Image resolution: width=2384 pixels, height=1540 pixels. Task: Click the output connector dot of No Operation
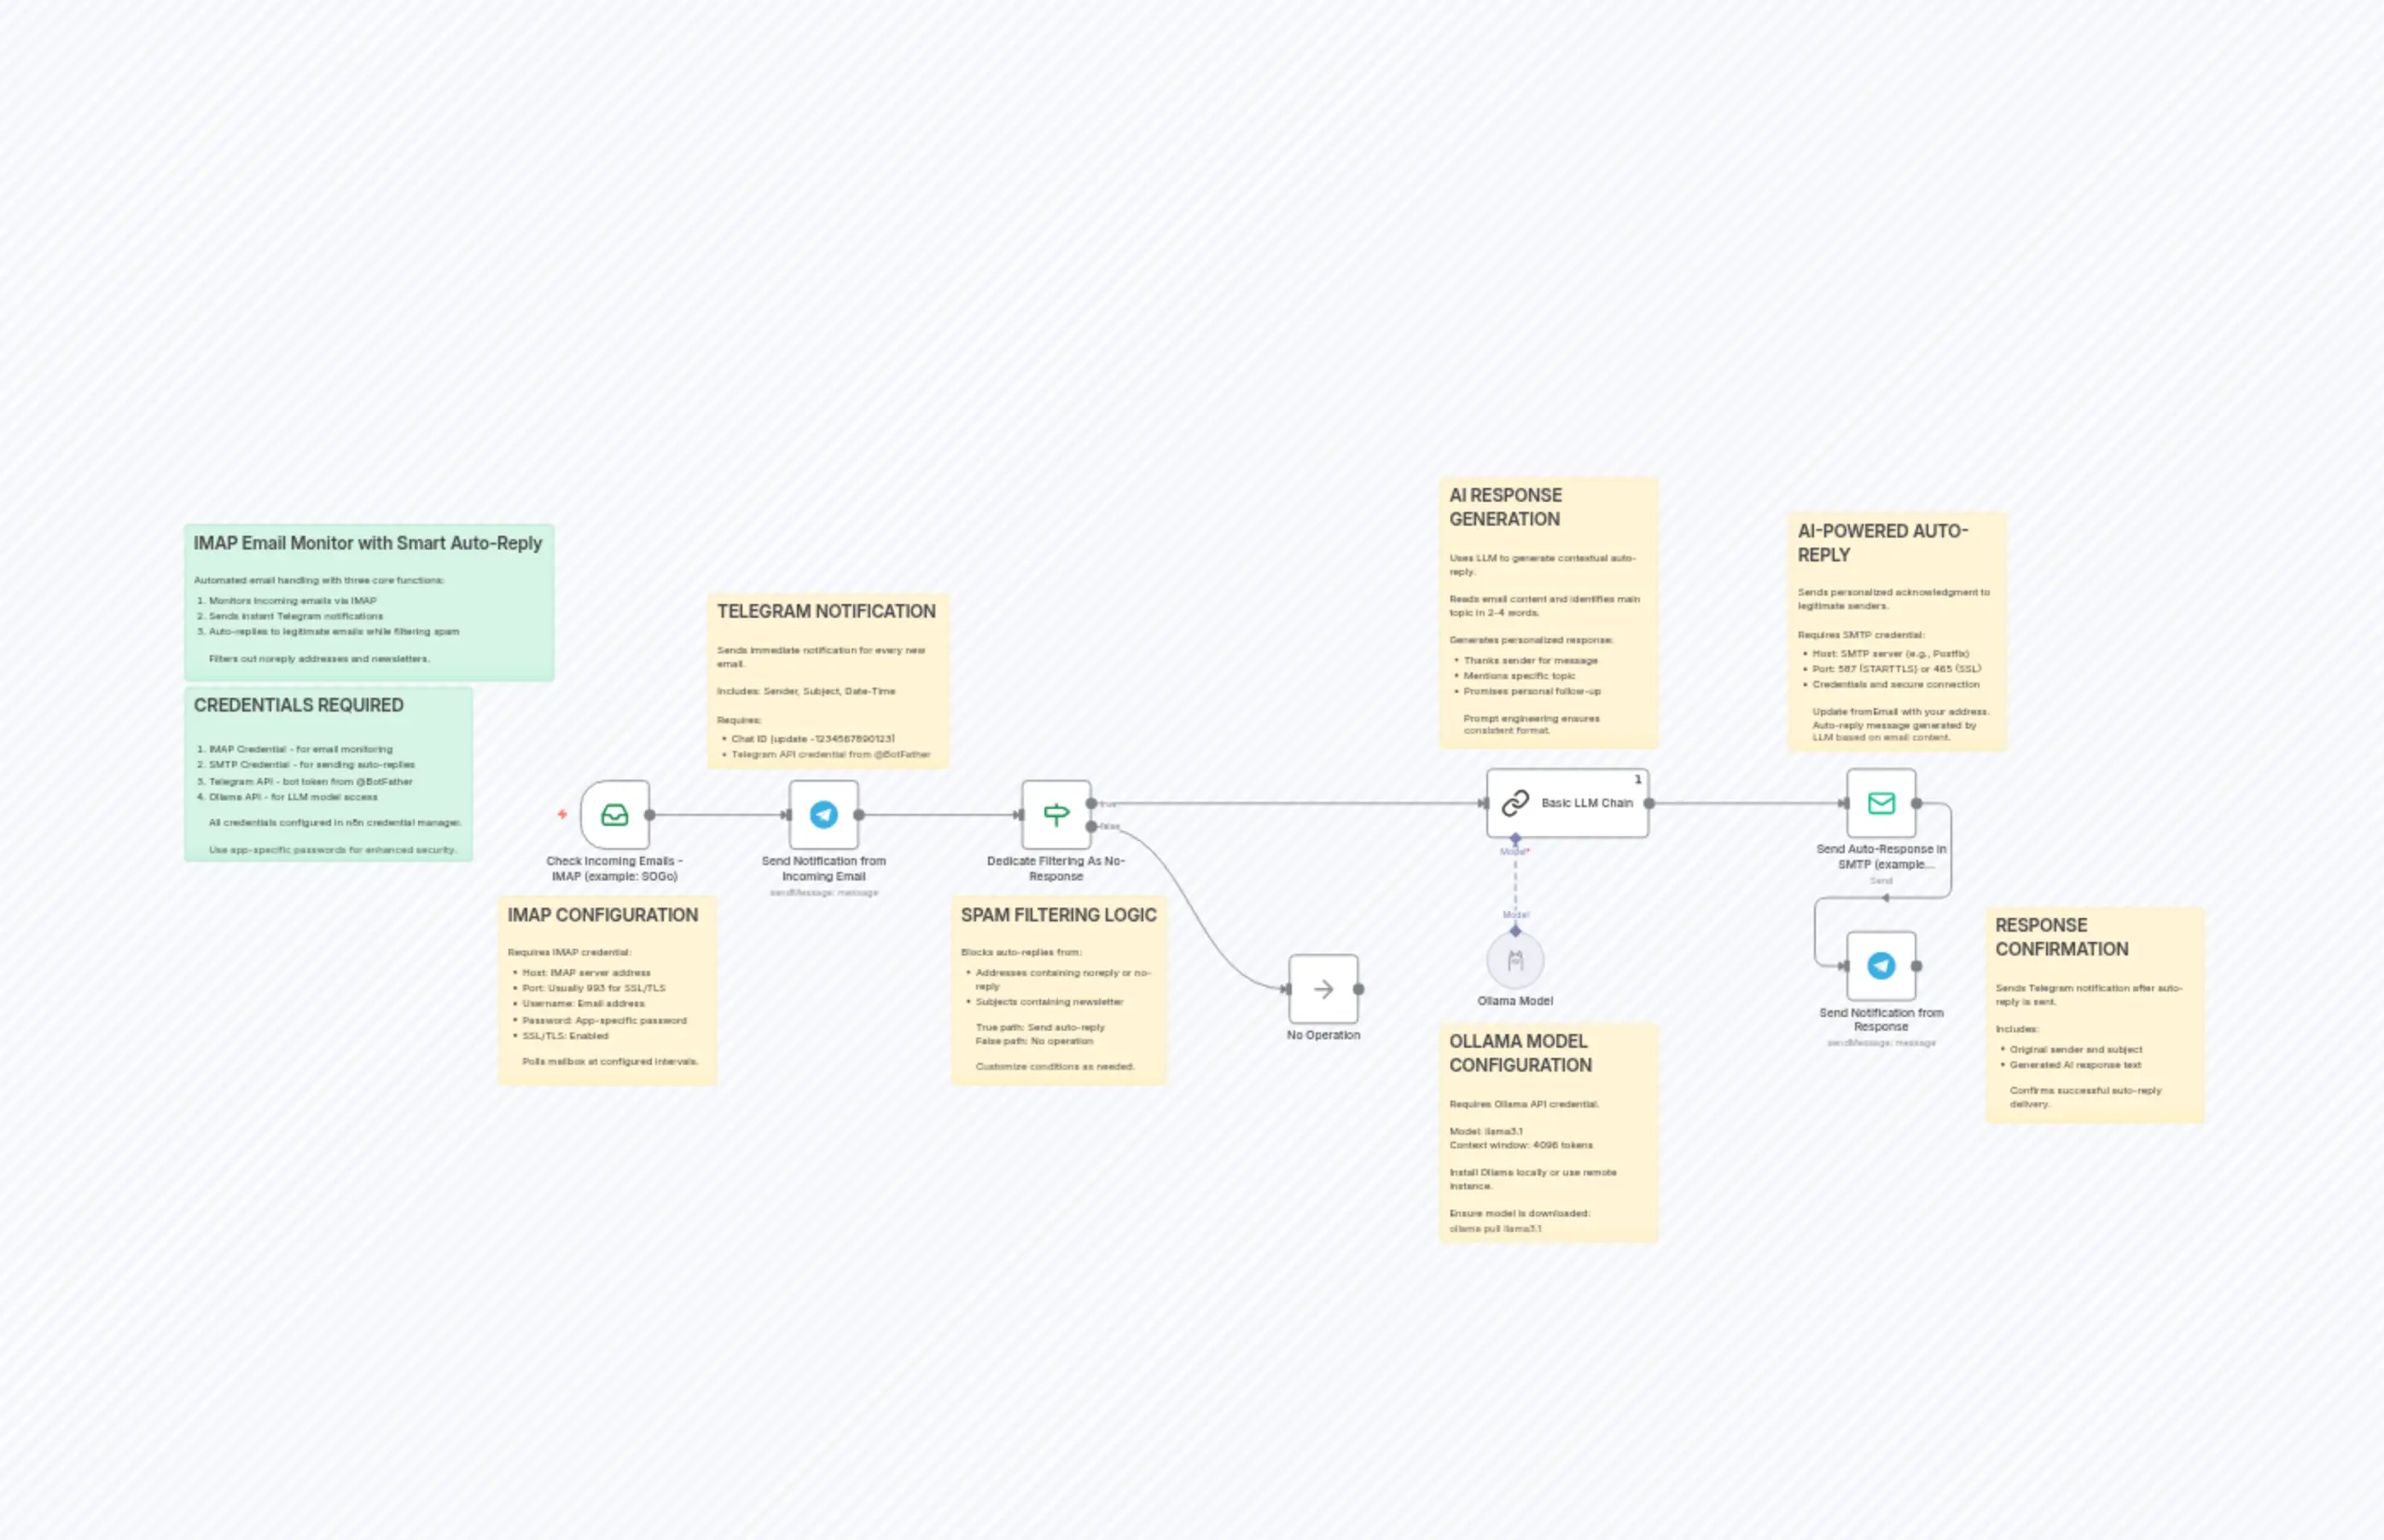[x=1358, y=990]
